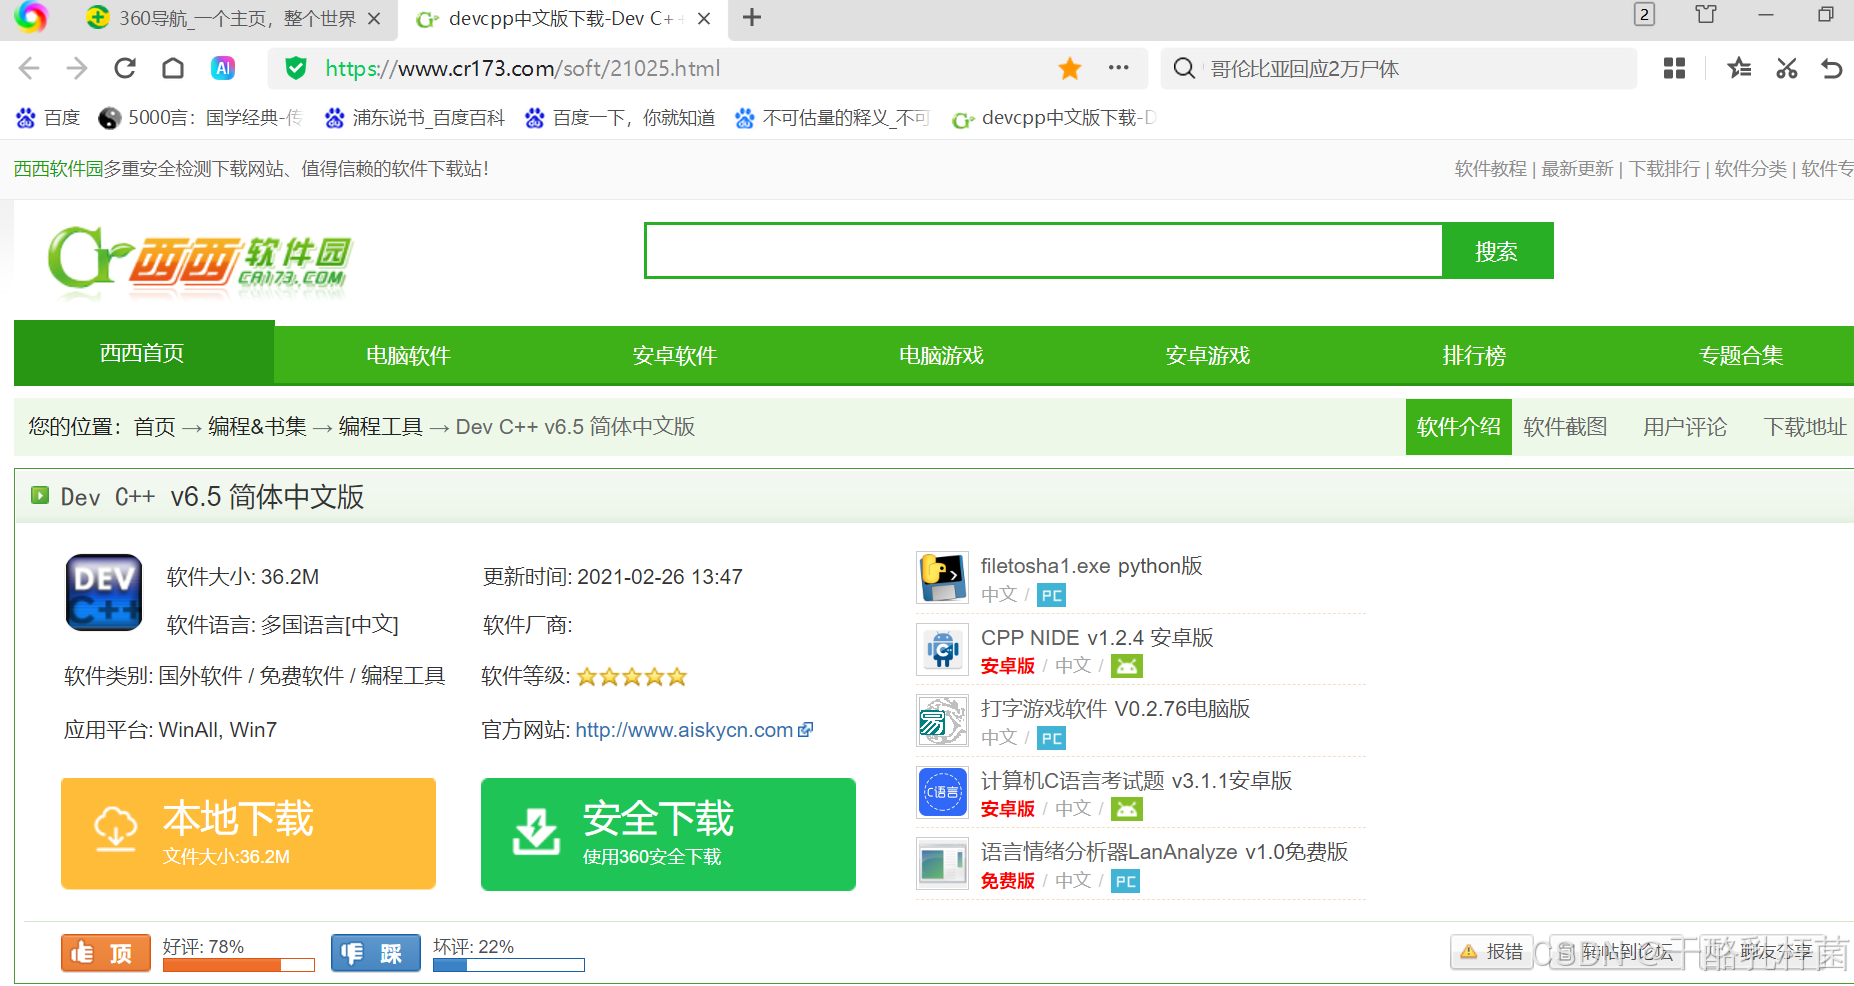Open the extensions grid icon
1854x986 pixels.
click(x=1674, y=68)
